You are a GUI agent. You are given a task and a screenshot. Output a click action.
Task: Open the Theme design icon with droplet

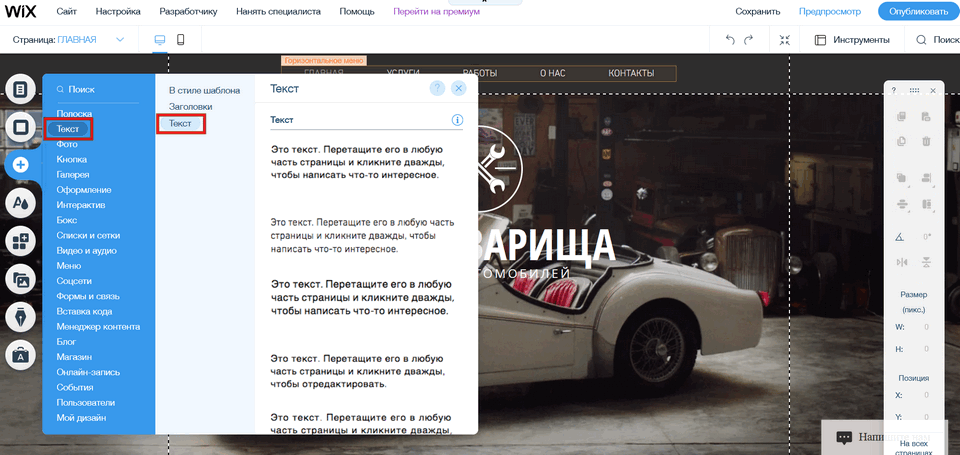tap(19, 203)
